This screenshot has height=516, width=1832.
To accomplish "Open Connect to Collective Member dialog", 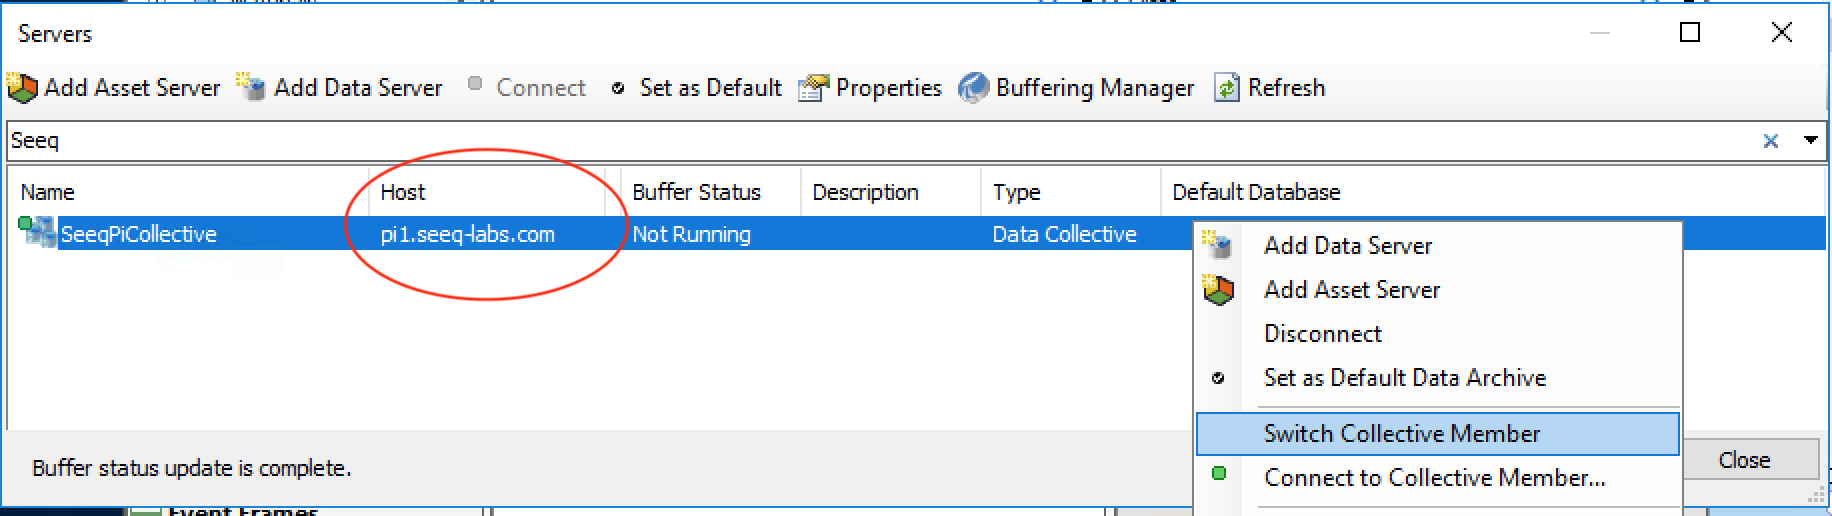I will 1434,477.
